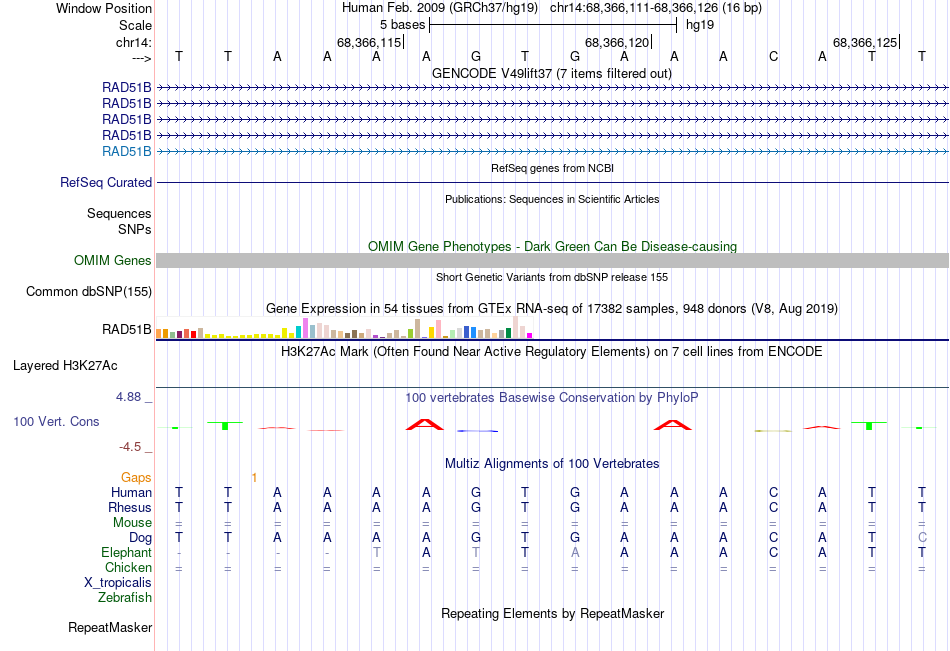Image resolution: width=950 pixels, height=651 pixels.
Task: Open the GTEx Gene Expression track title
Action: coord(552,309)
